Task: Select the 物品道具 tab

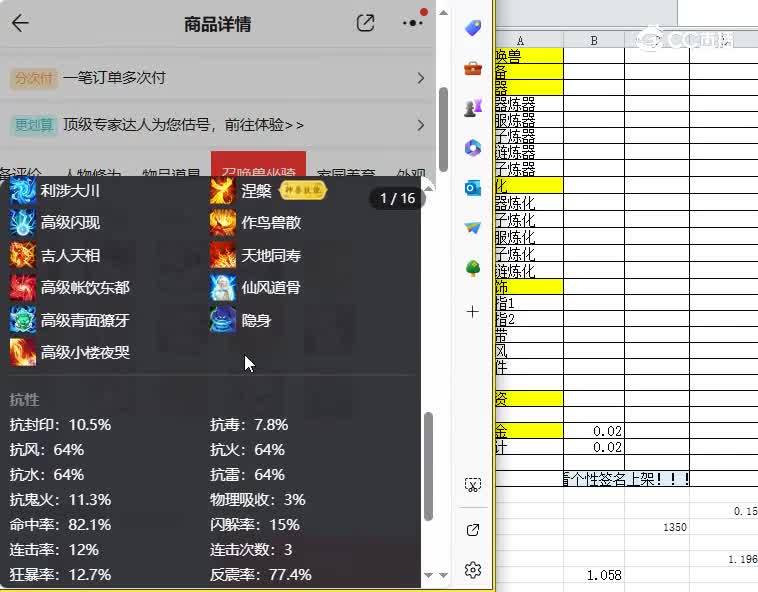Action: pyautogui.click(x=172, y=172)
